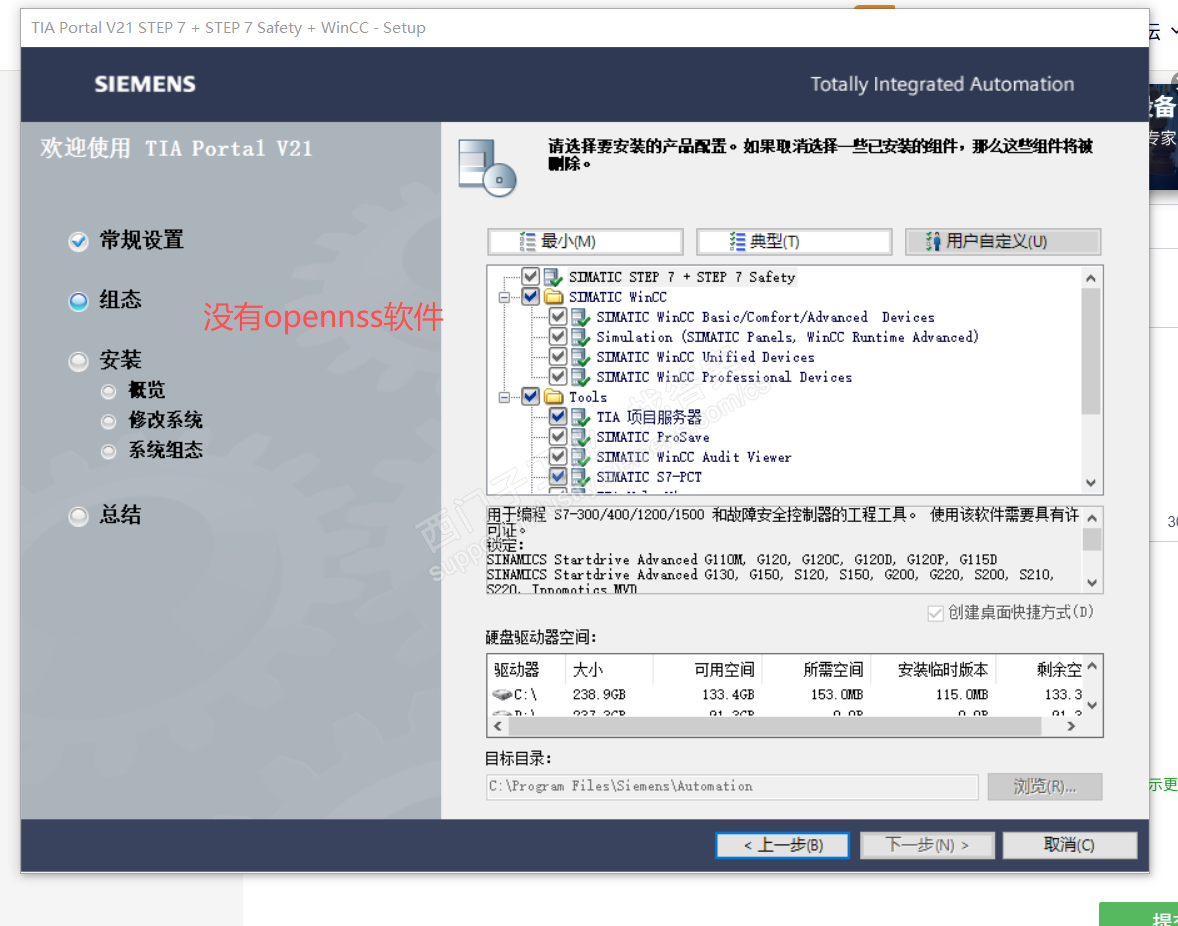Toggle Simulation (SIMATIC Panels) checkbox

coord(557,336)
